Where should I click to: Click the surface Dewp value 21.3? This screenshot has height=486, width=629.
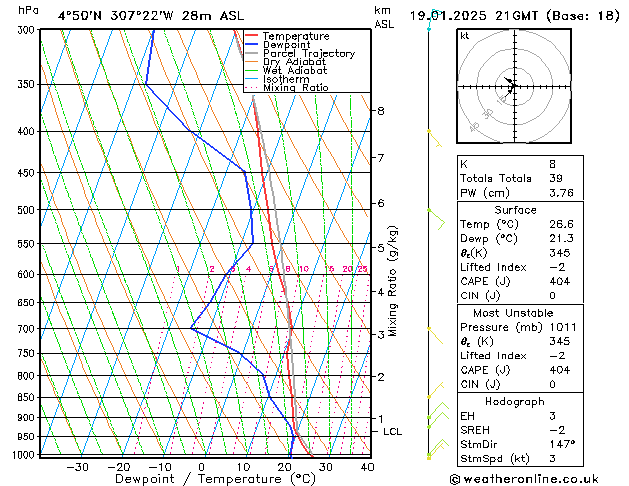[x=561, y=239]
